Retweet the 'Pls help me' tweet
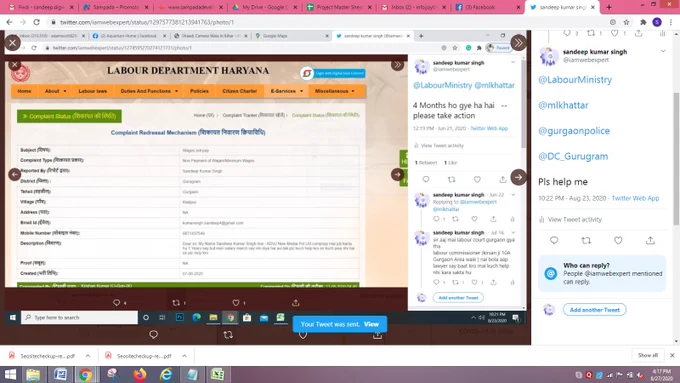The image size is (680, 383). [586, 240]
